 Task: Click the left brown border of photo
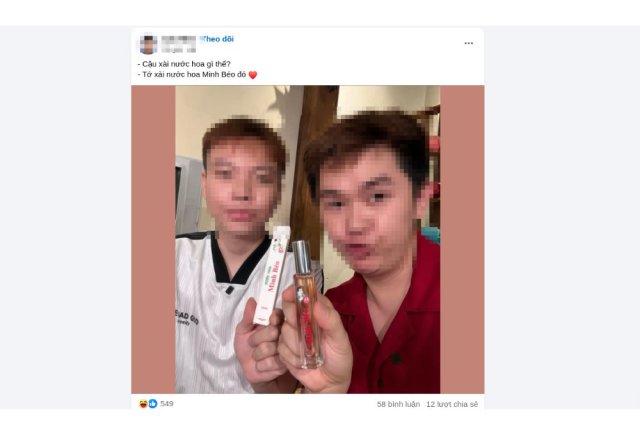(153, 239)
